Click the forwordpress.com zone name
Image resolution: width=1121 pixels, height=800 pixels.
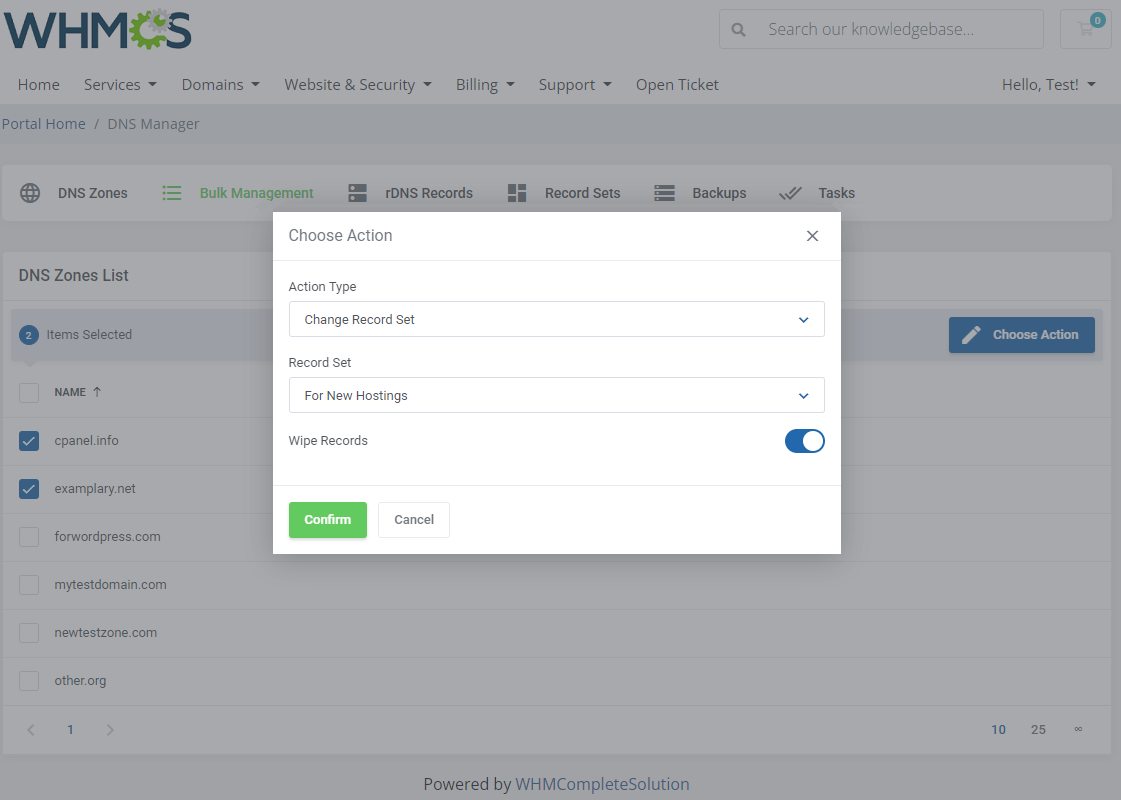tap(107, 537)
